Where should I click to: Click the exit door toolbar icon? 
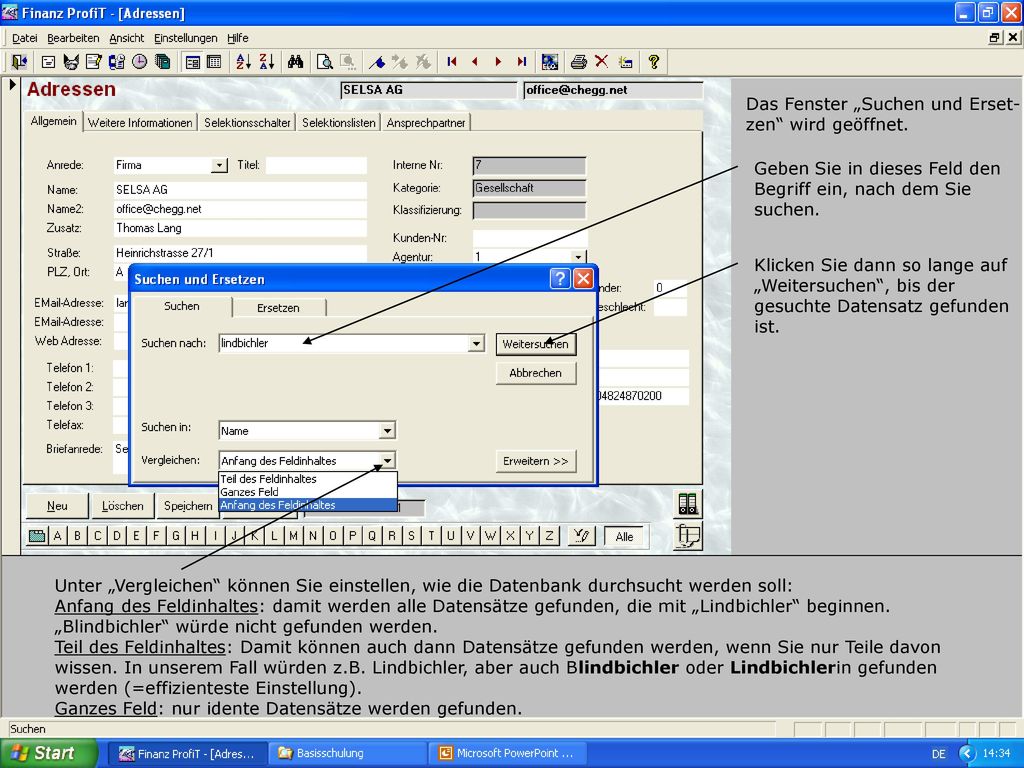tap(19, 62)
